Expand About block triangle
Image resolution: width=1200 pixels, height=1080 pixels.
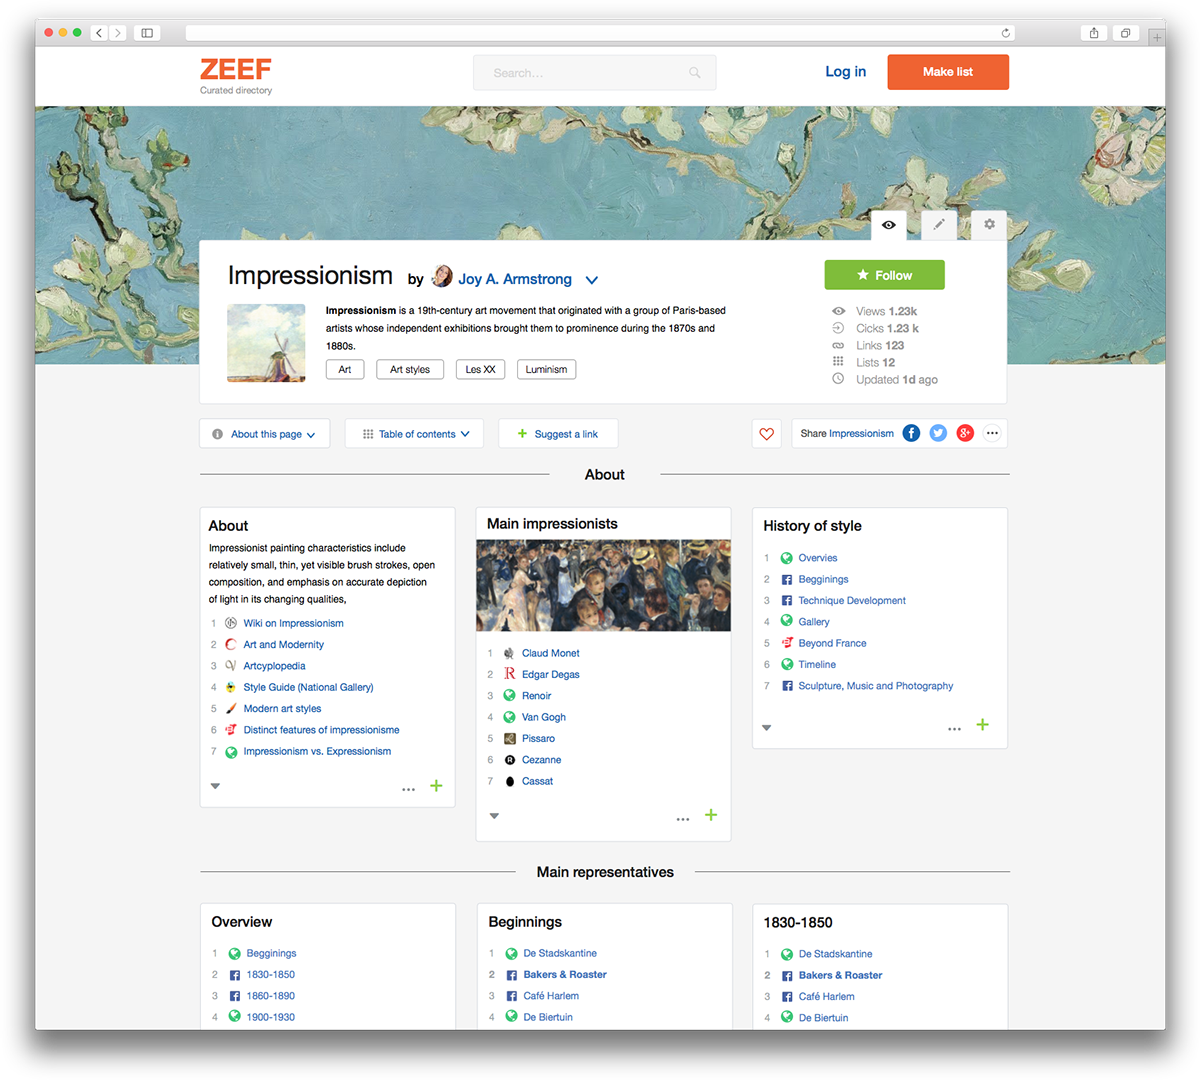pyautogui.click(x=215, y=786)
